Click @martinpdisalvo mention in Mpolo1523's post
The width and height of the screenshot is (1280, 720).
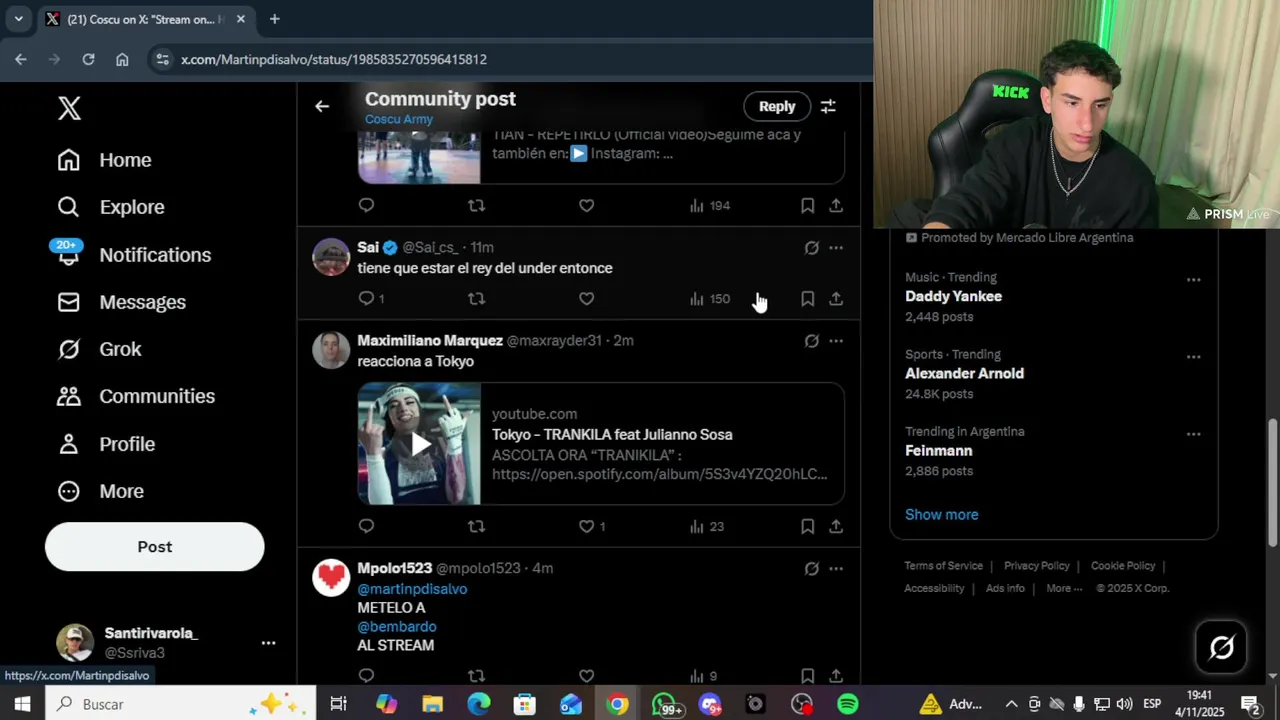pos(412,589)
